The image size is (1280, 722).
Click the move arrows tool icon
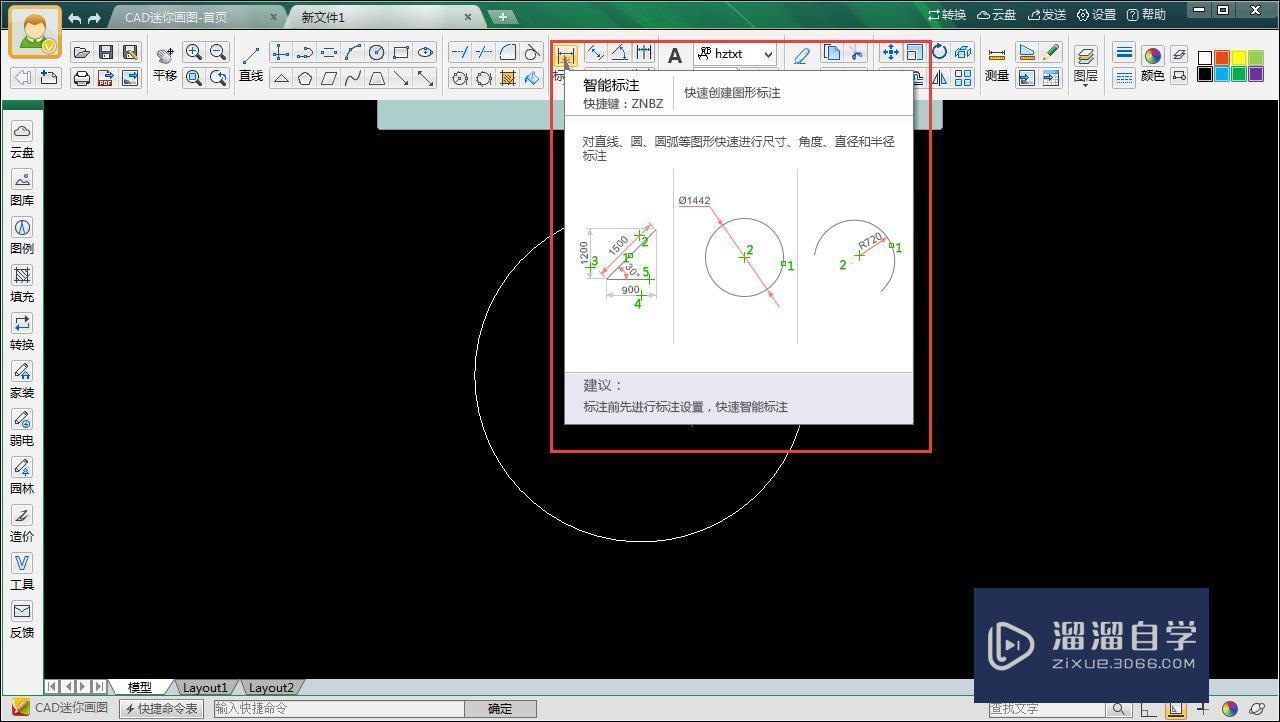pyautogui.click(x=890, y=53)
